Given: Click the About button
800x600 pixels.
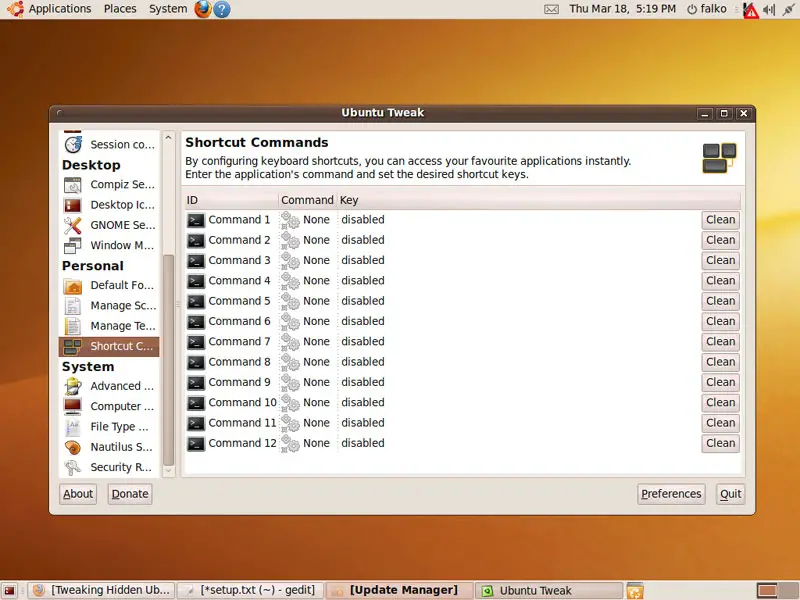Looking at the screenshot, I should point(78,494).
